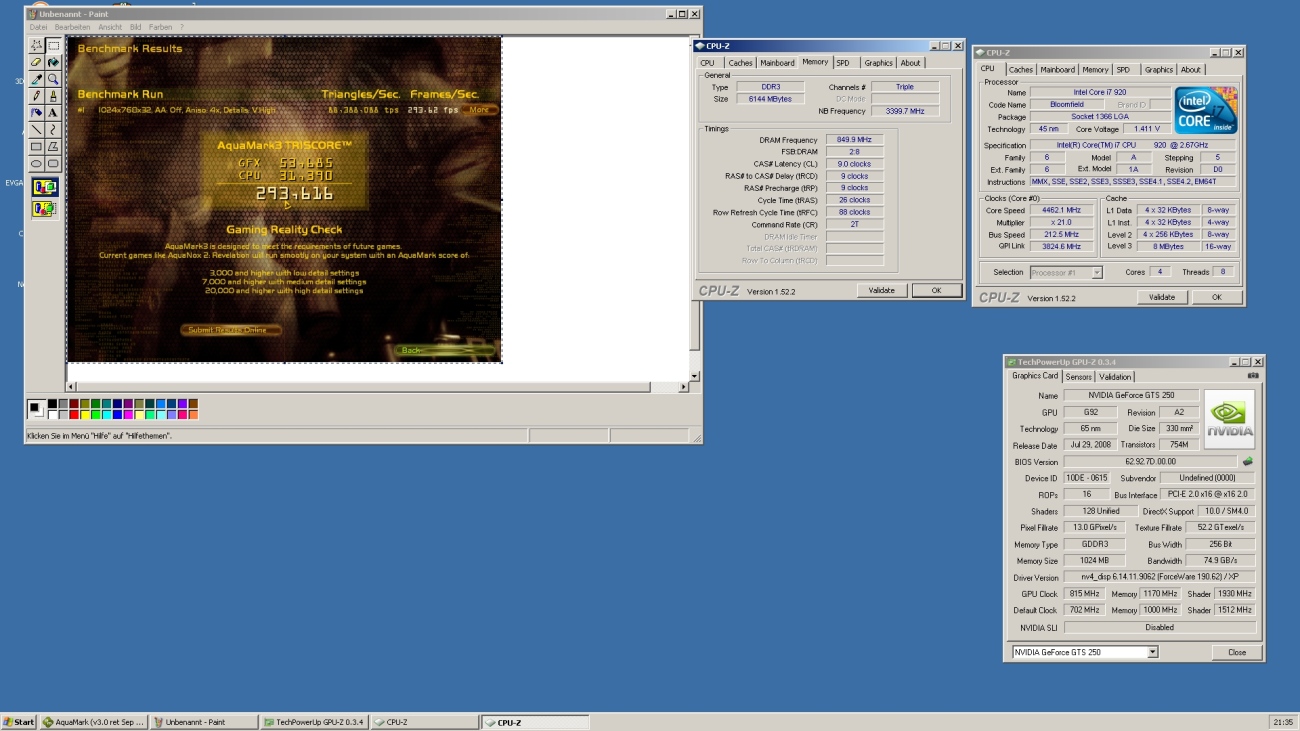Click the BIOS Version field in GPU-Z
The width and height of the screenshot is (1300, 731).
pyautogui.click(x=1149, y=462)
